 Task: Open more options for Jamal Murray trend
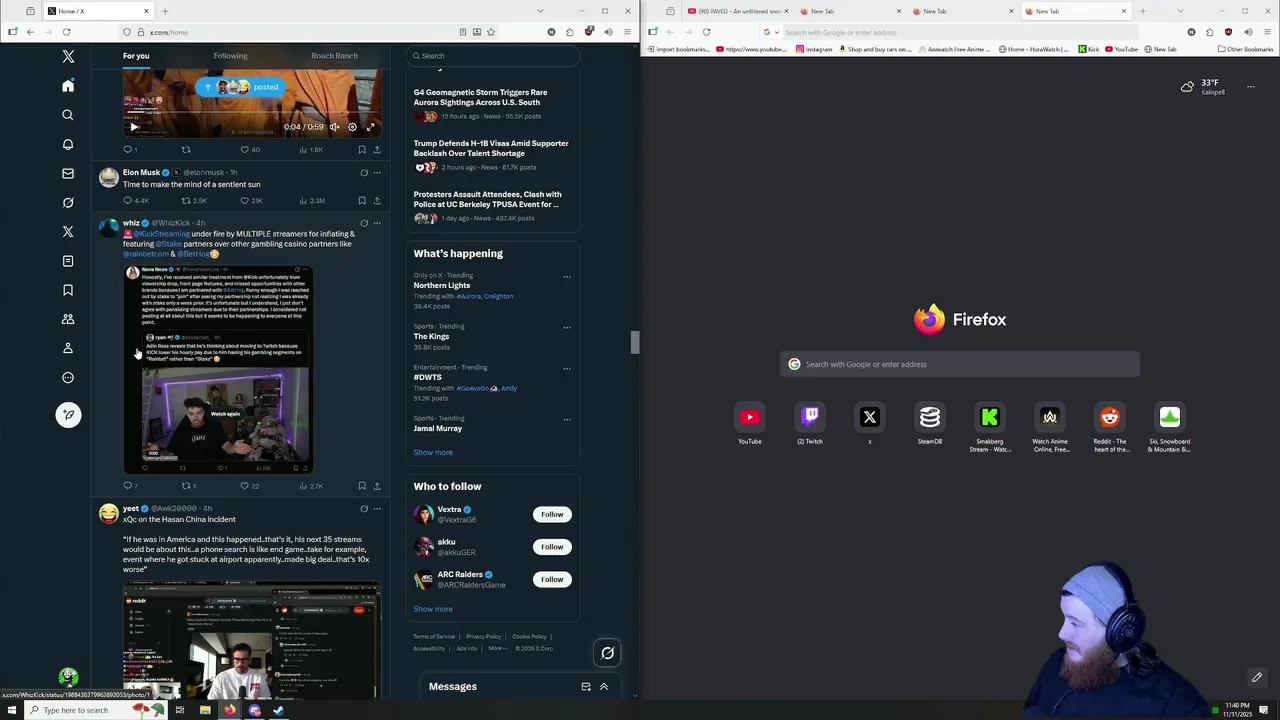click(567, 420)
